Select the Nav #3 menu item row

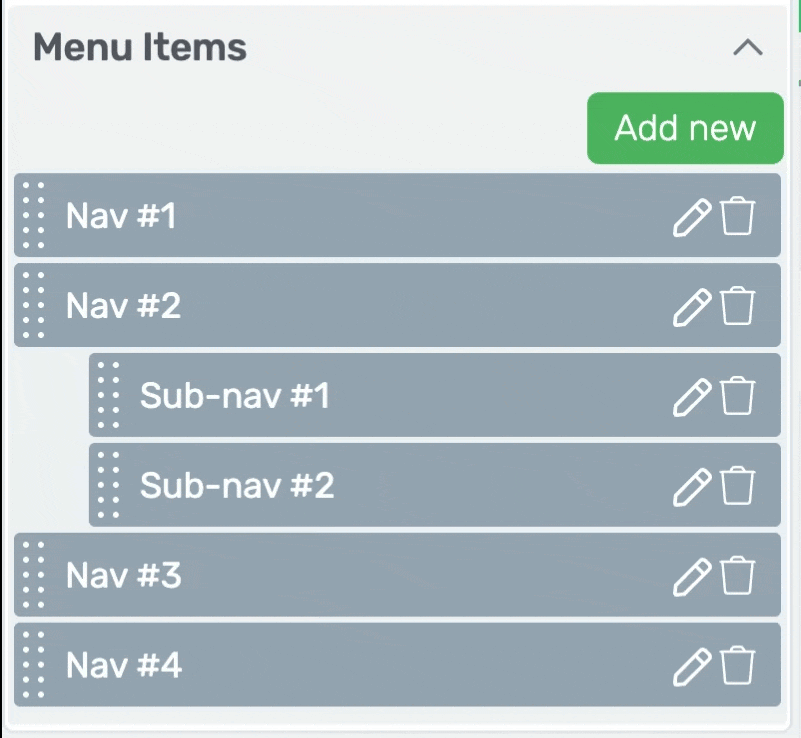pos(397,575)
